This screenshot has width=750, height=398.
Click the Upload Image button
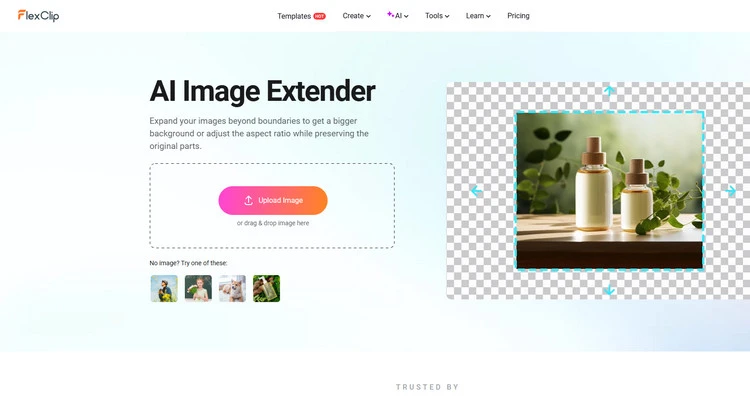[273, 200]
